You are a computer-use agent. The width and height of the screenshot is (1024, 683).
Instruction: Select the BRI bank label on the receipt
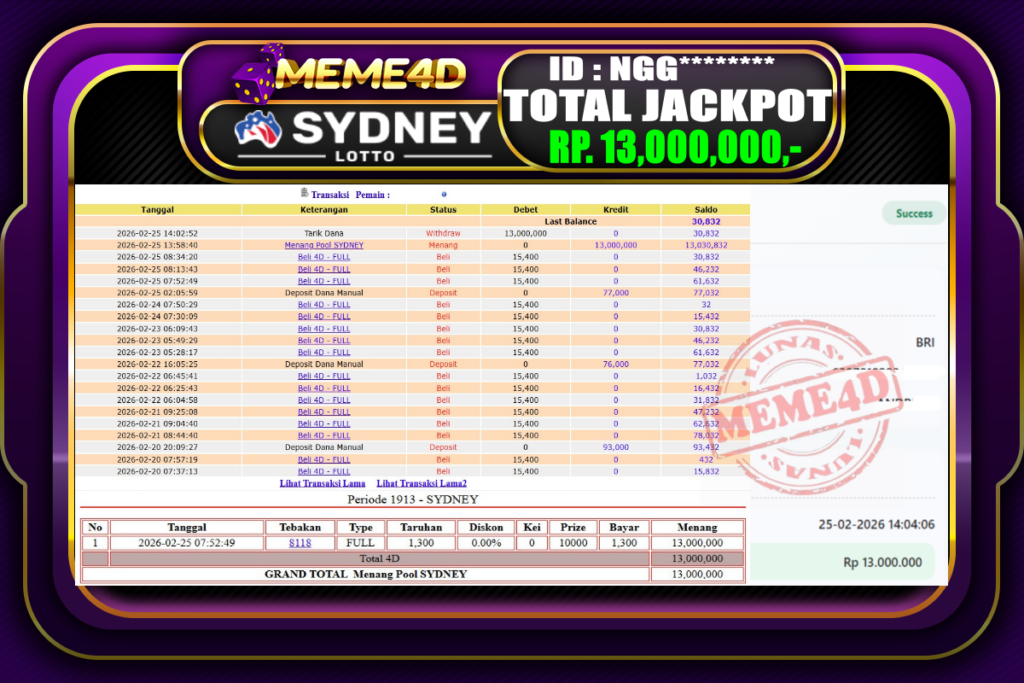click(924, 343)
